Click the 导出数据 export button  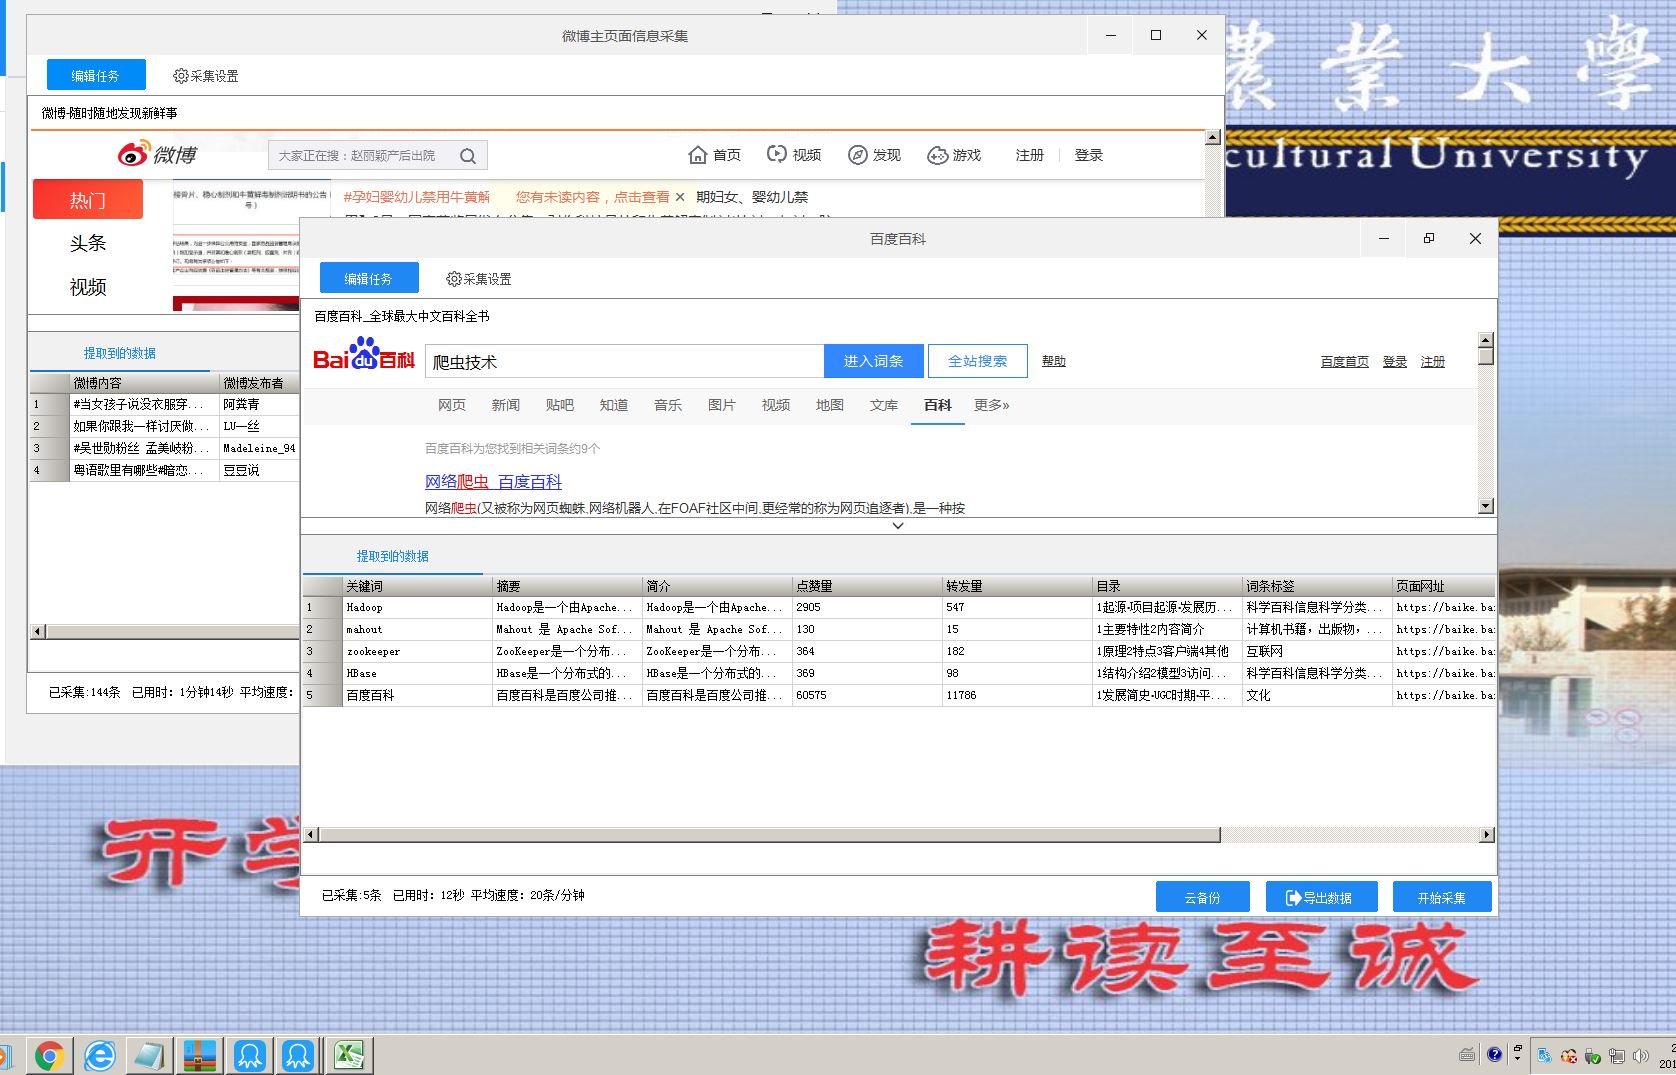(x=1321, y=896)
